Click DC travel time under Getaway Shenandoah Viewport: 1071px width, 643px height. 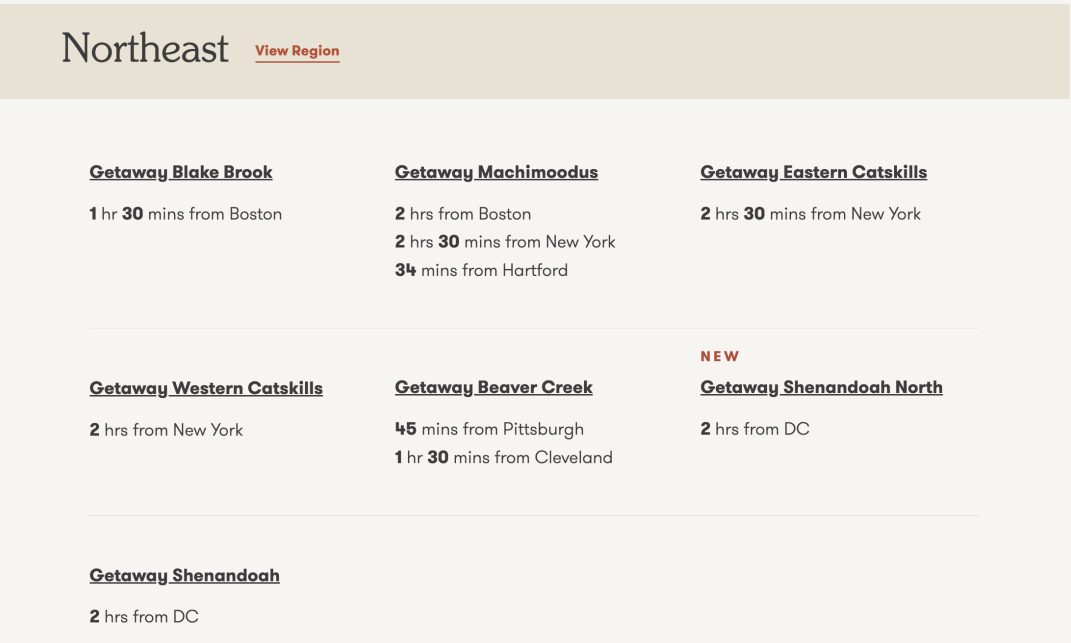point(144,616)
